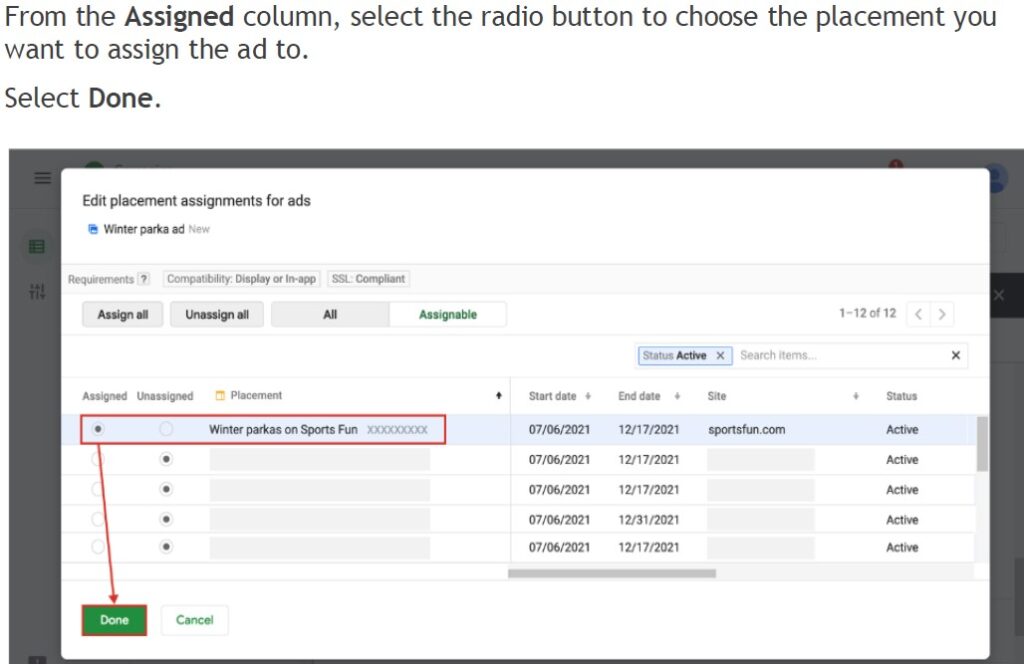Click the Unassigned column header

point(165,396)
